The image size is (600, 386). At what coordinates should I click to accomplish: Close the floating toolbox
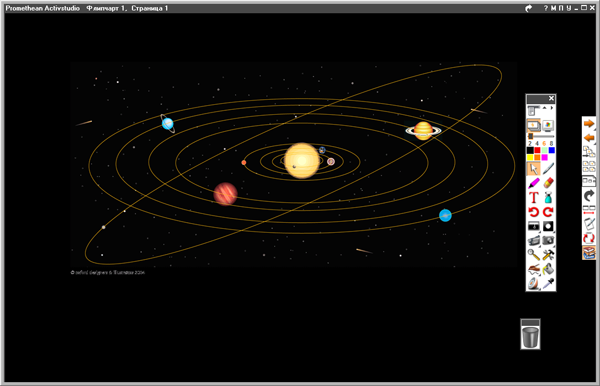coord(551,98)
